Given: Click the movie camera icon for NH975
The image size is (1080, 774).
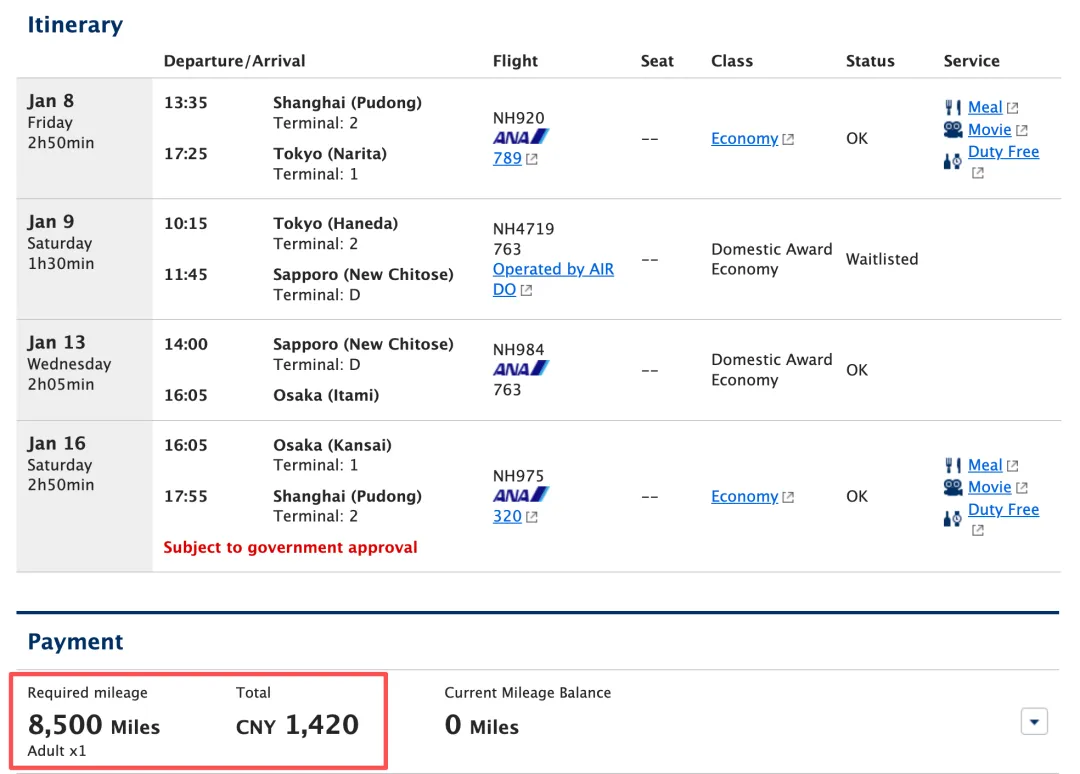Looking at the screenshot, I should tap(953, 488).
